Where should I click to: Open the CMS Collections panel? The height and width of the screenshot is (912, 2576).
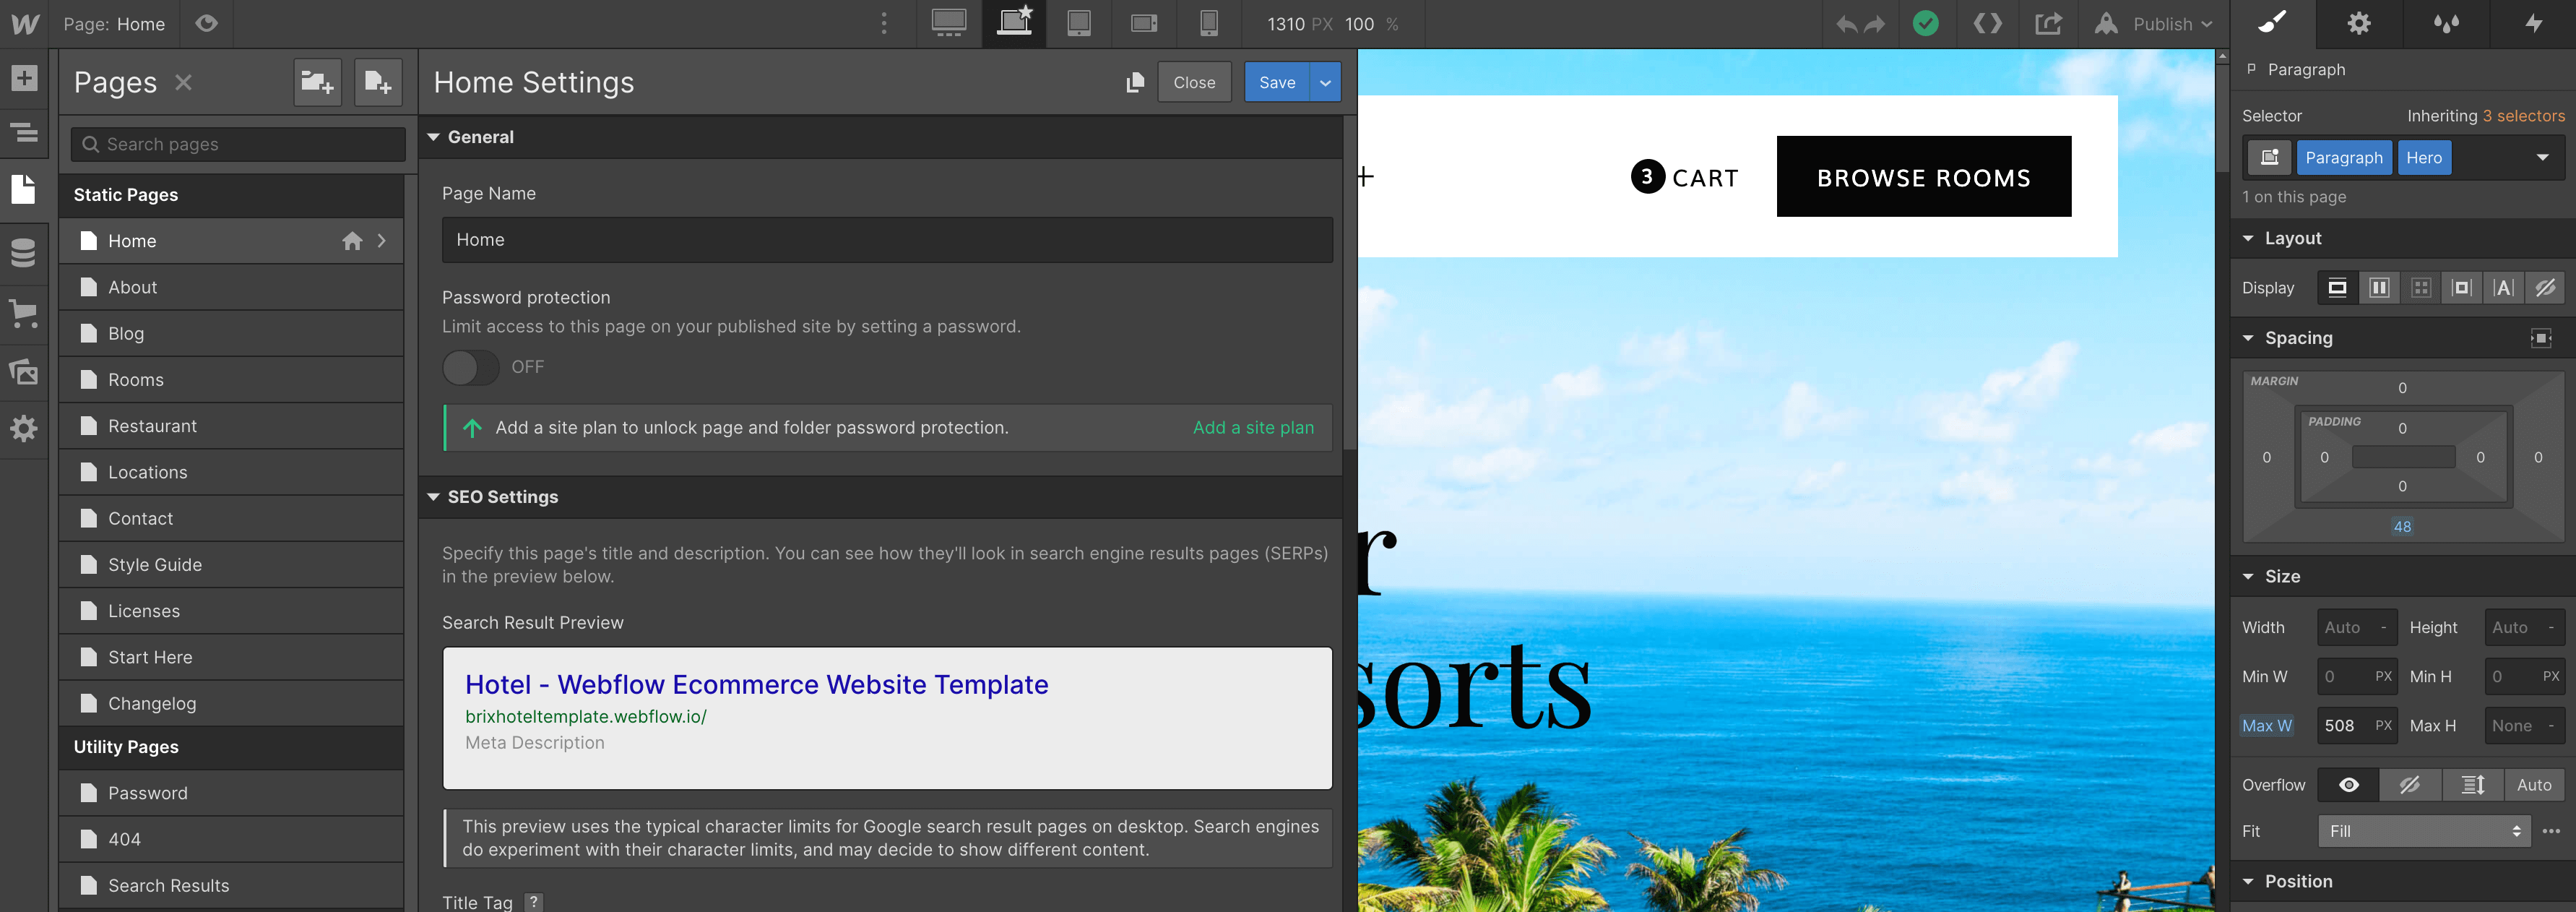click(24, 253)
